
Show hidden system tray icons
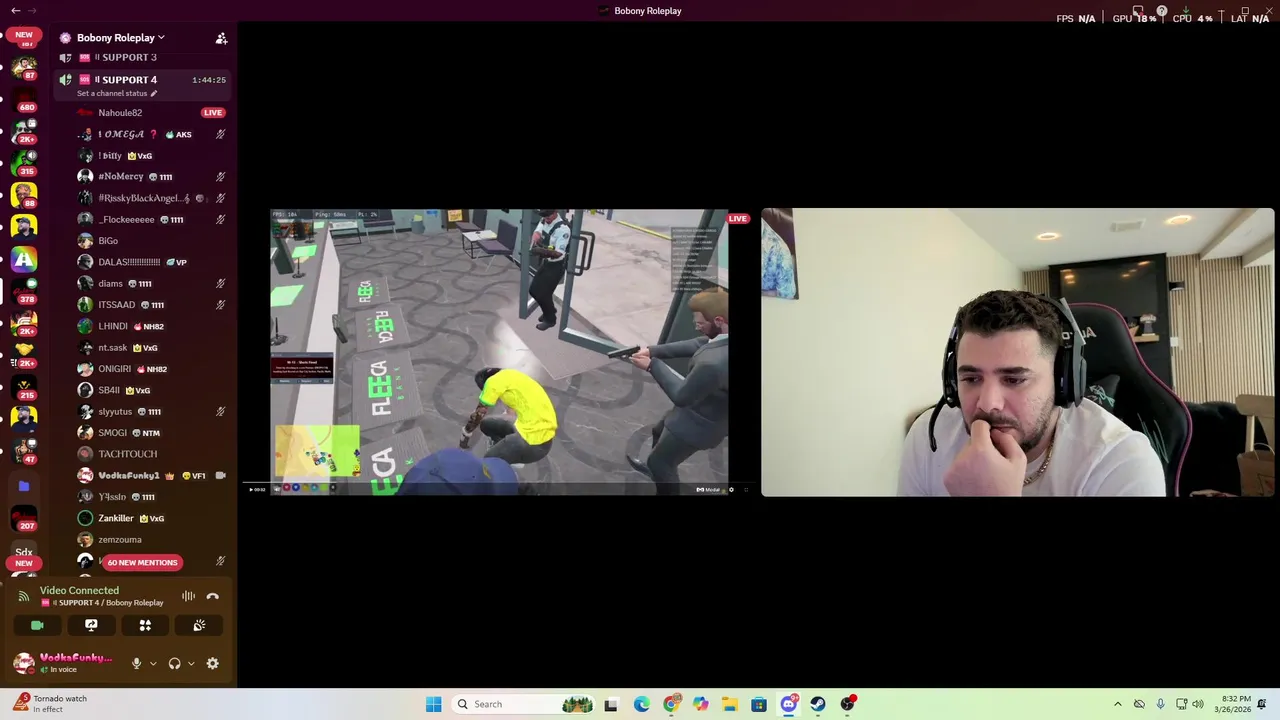tap(1118, 704)
